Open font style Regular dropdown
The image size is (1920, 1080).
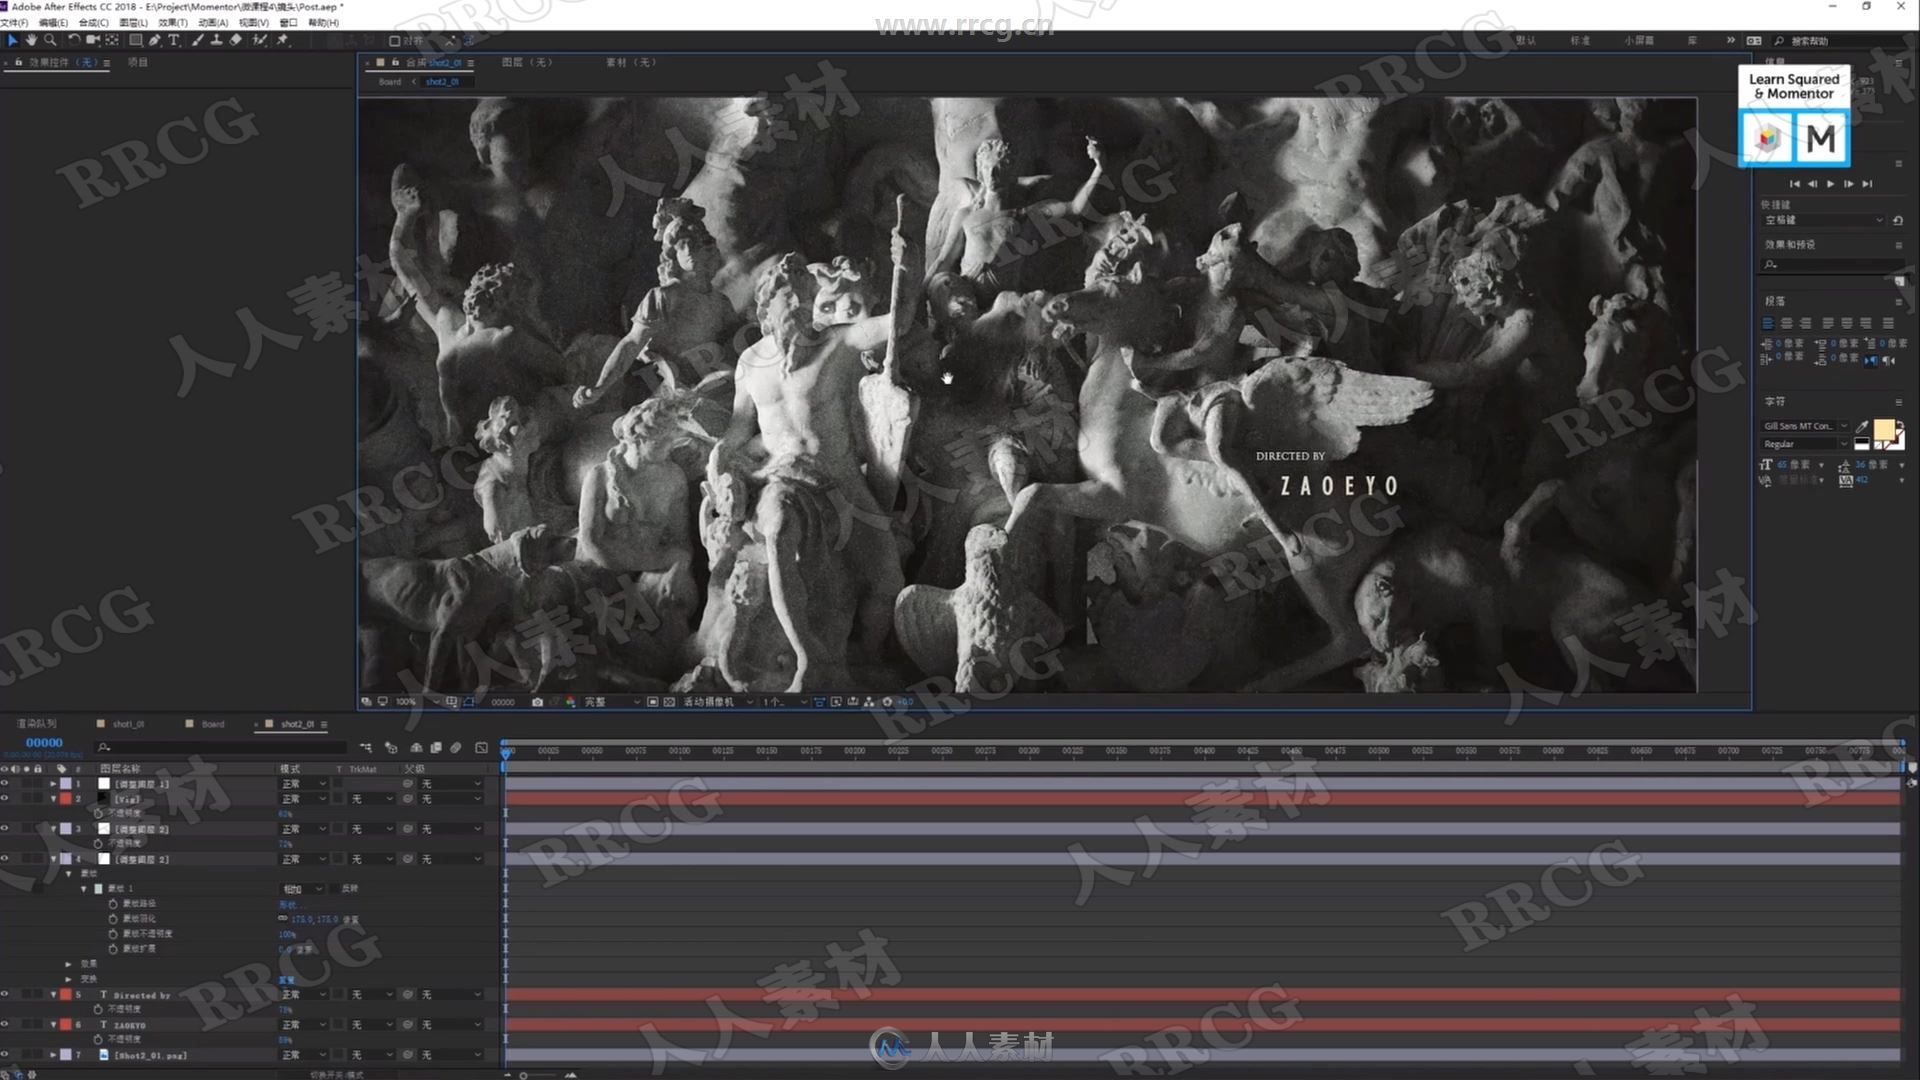click(x=1805, y=444)
